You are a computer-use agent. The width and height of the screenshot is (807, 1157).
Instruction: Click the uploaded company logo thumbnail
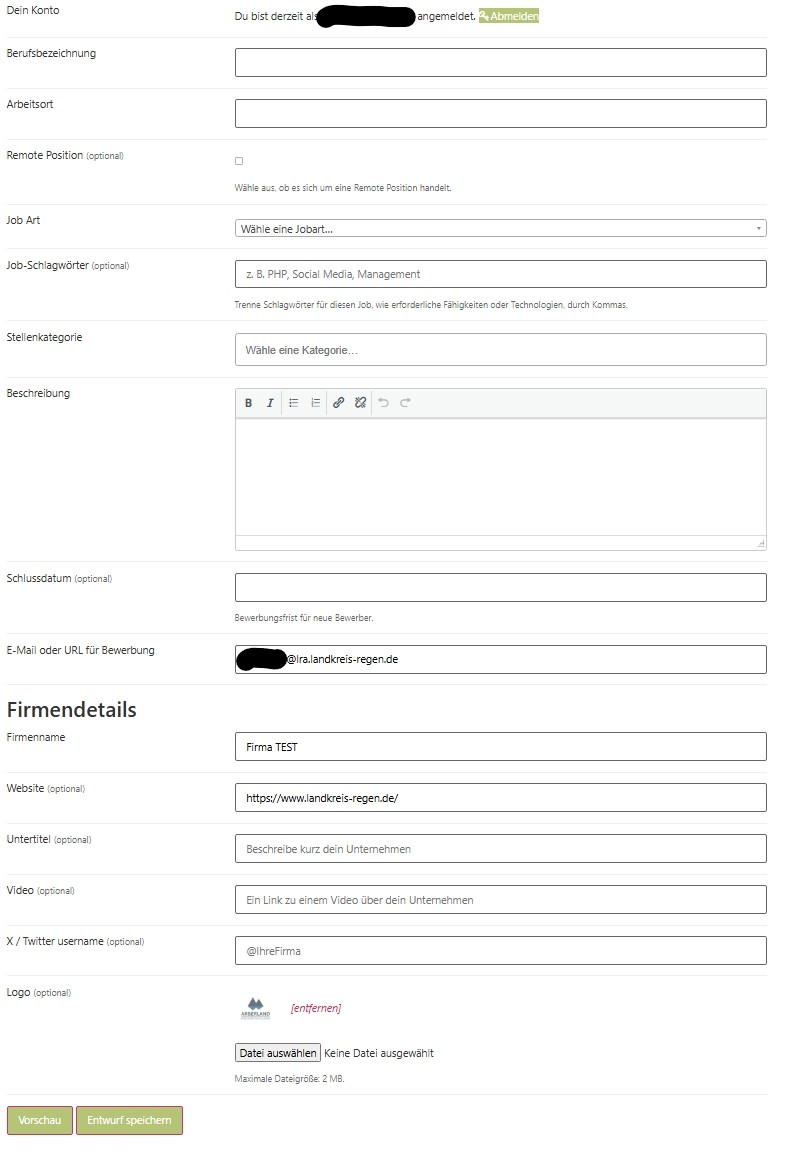255,1008
